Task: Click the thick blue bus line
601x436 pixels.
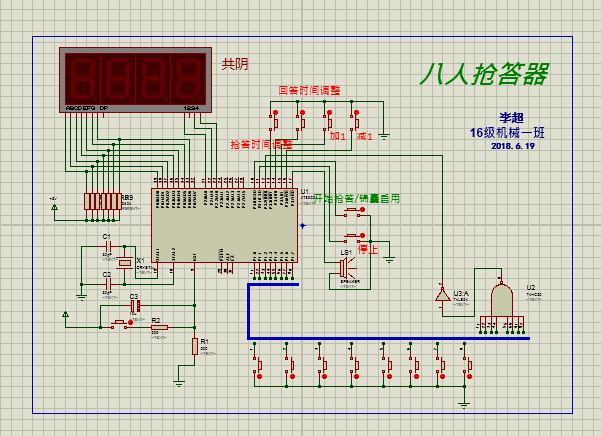Action: point(389,338)
